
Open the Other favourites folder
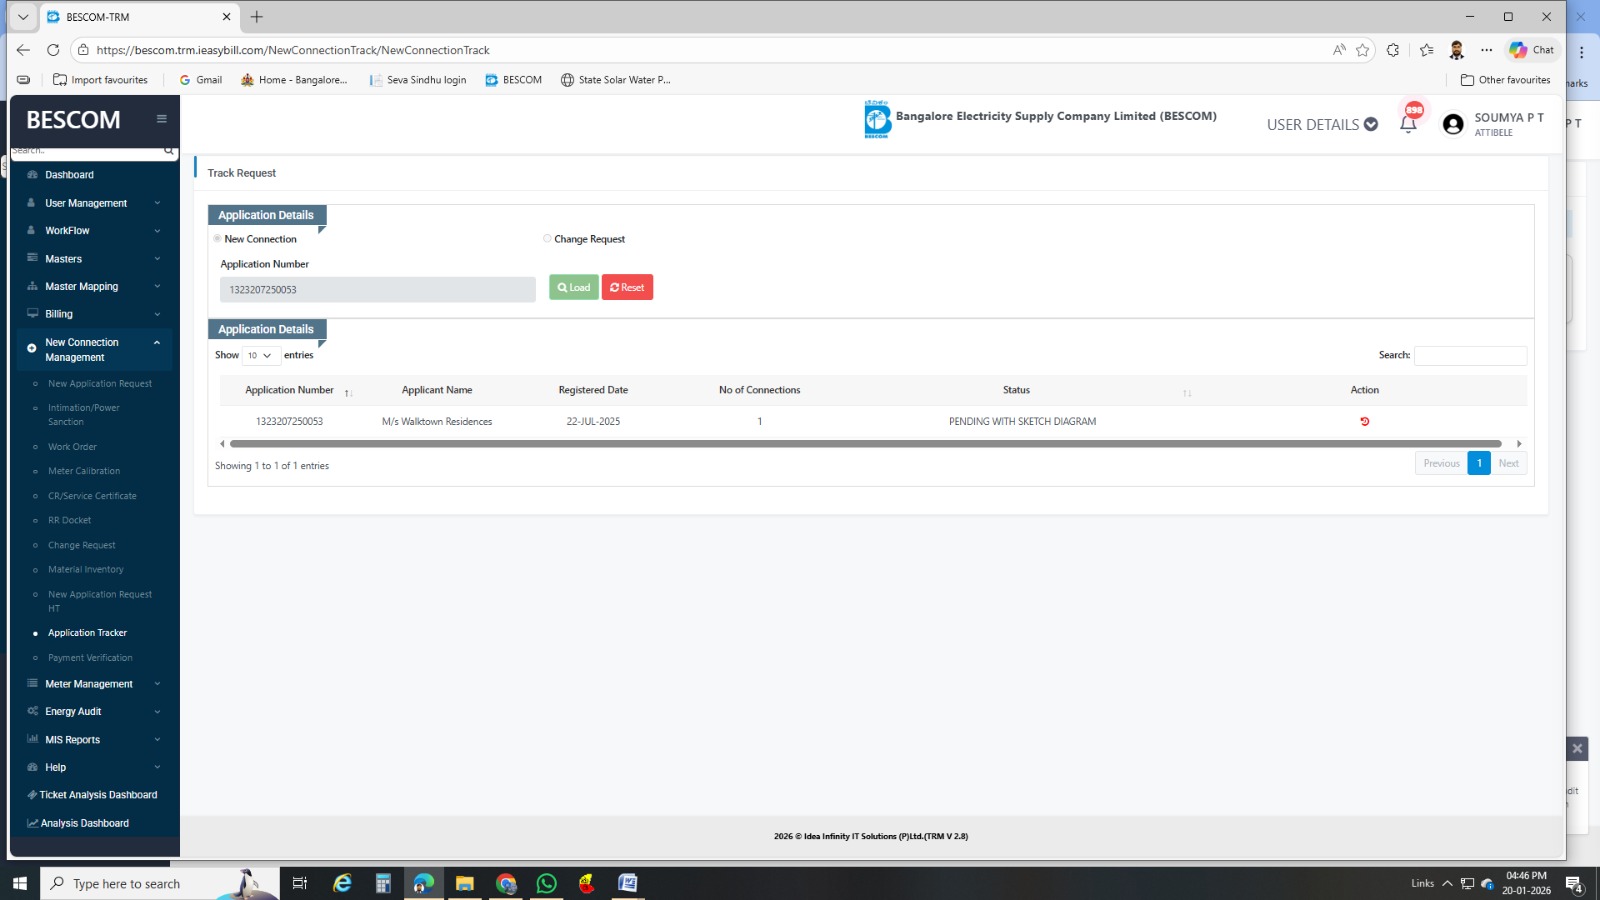(x=1505, y=80)
